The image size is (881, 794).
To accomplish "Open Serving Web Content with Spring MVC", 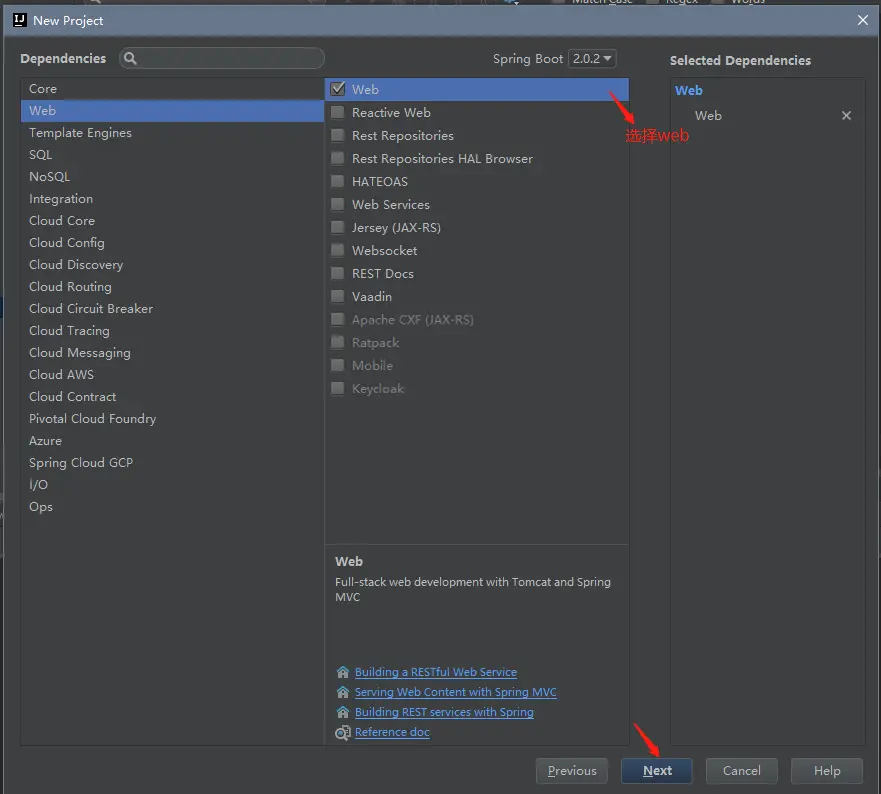I will pyautogui.click(x=456, y=692).
